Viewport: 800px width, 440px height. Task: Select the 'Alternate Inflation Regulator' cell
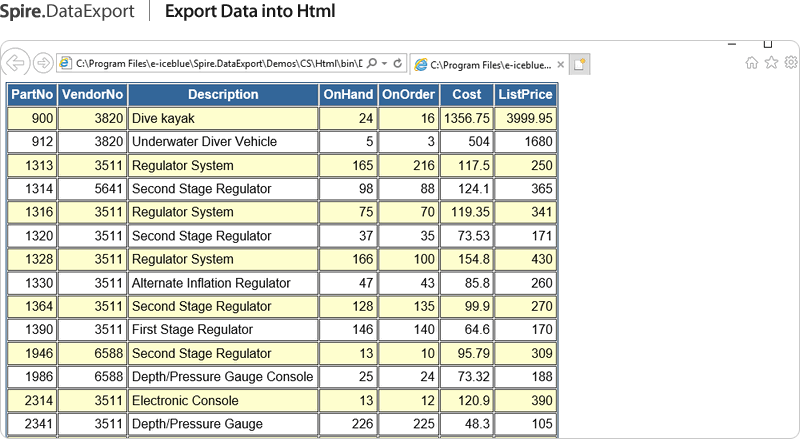pos(223,283)
